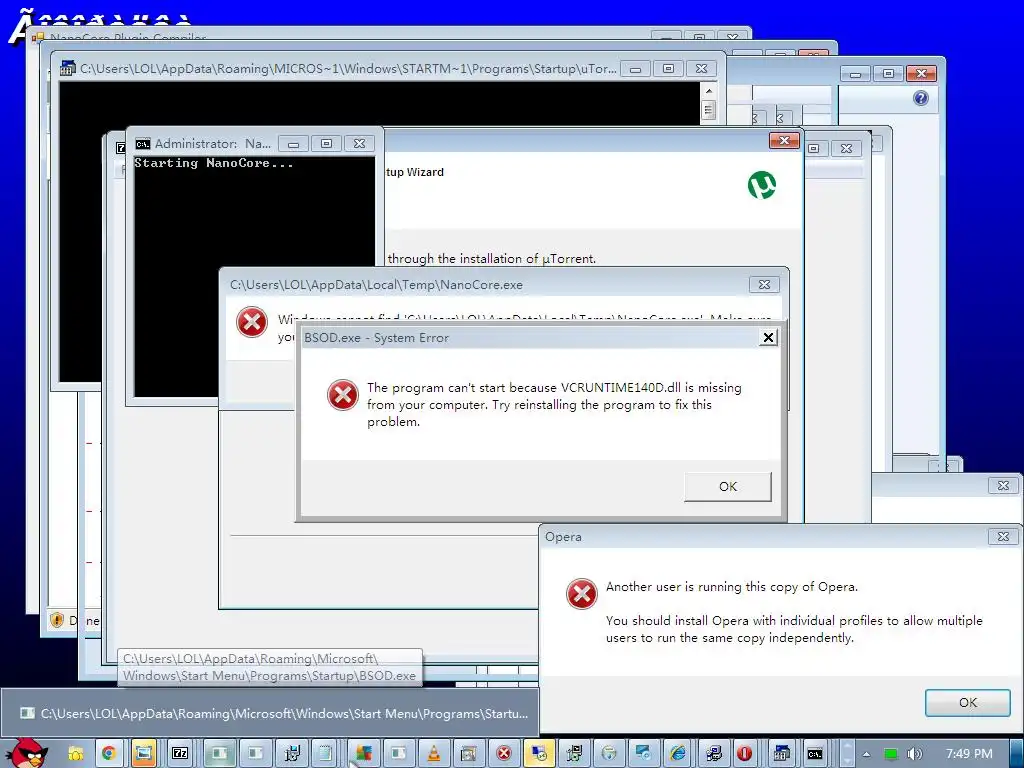Viewport: 1024px width, 768px height.
Task: Open the folder icon on the taskbar
Action: pyautogui.click(x=75, y=754)
